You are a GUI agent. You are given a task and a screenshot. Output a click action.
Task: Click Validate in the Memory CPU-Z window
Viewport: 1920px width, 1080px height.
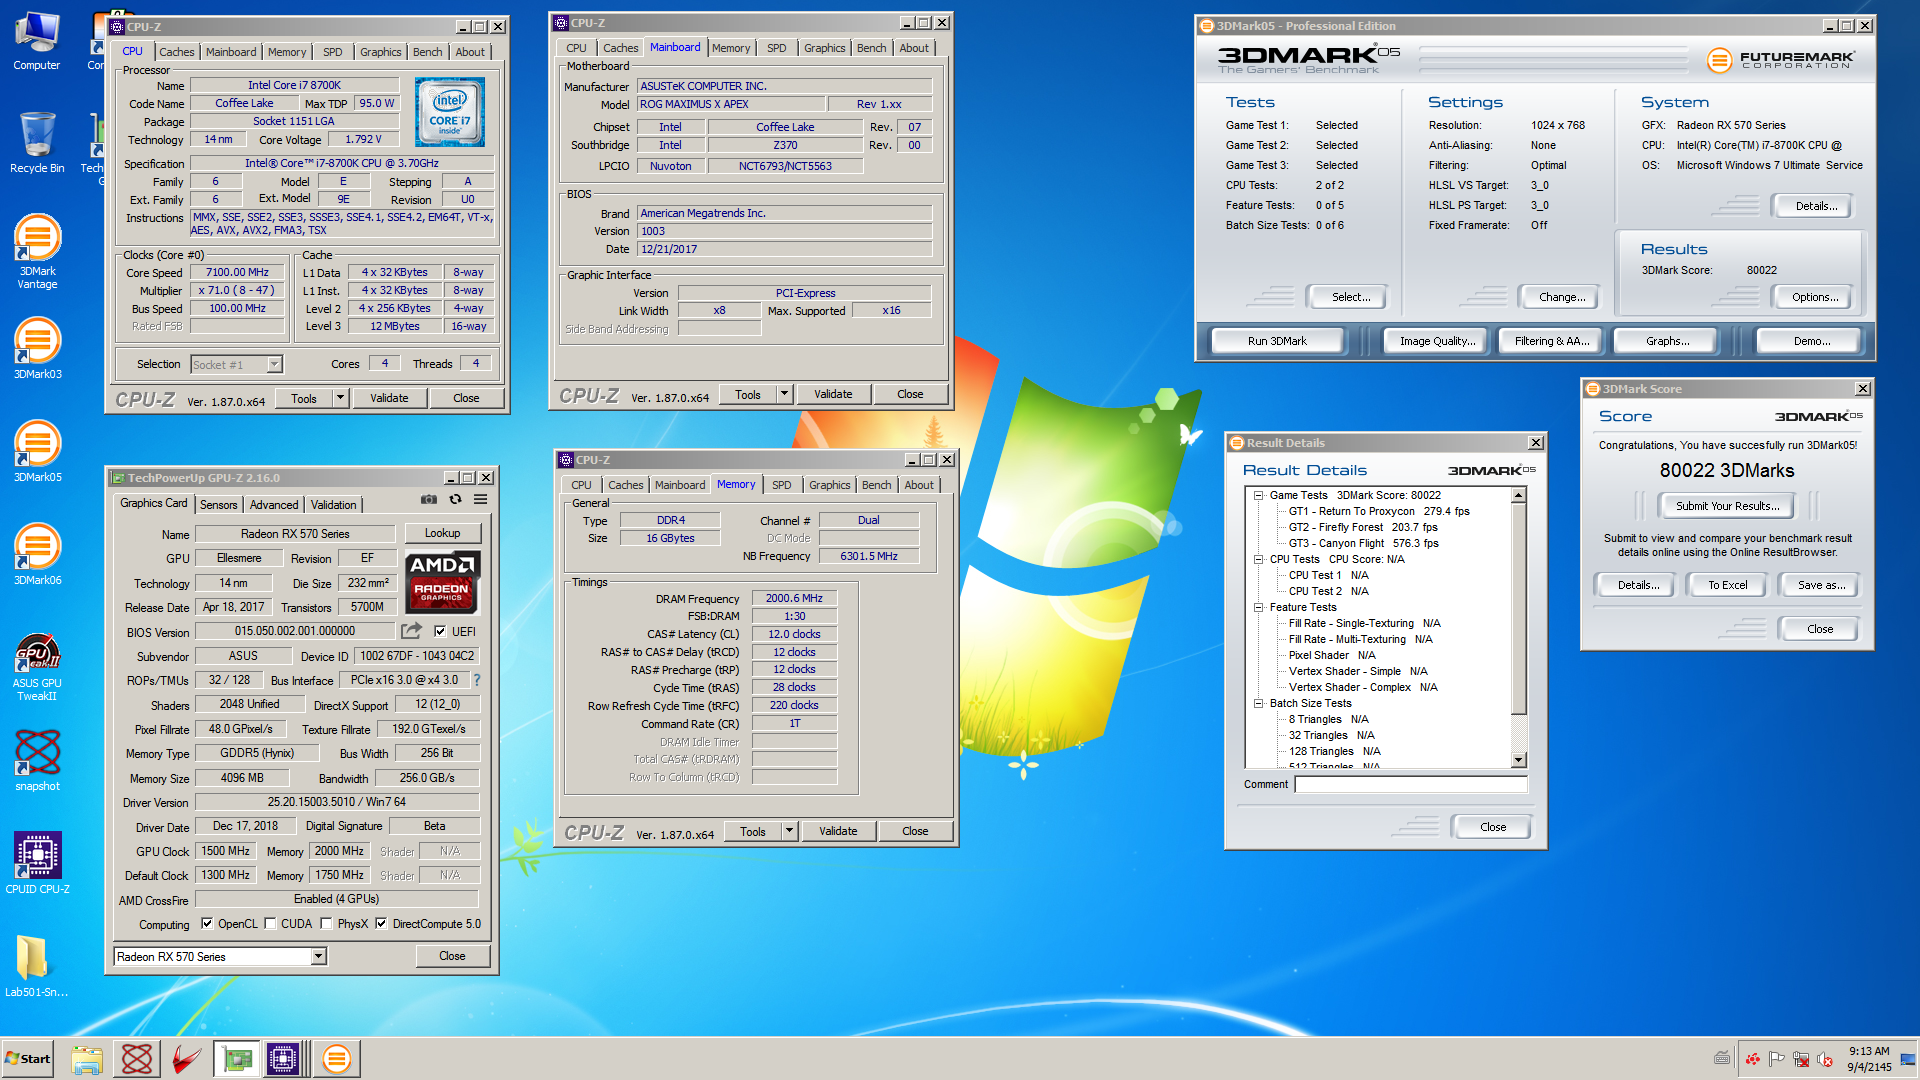coord(837,831)
